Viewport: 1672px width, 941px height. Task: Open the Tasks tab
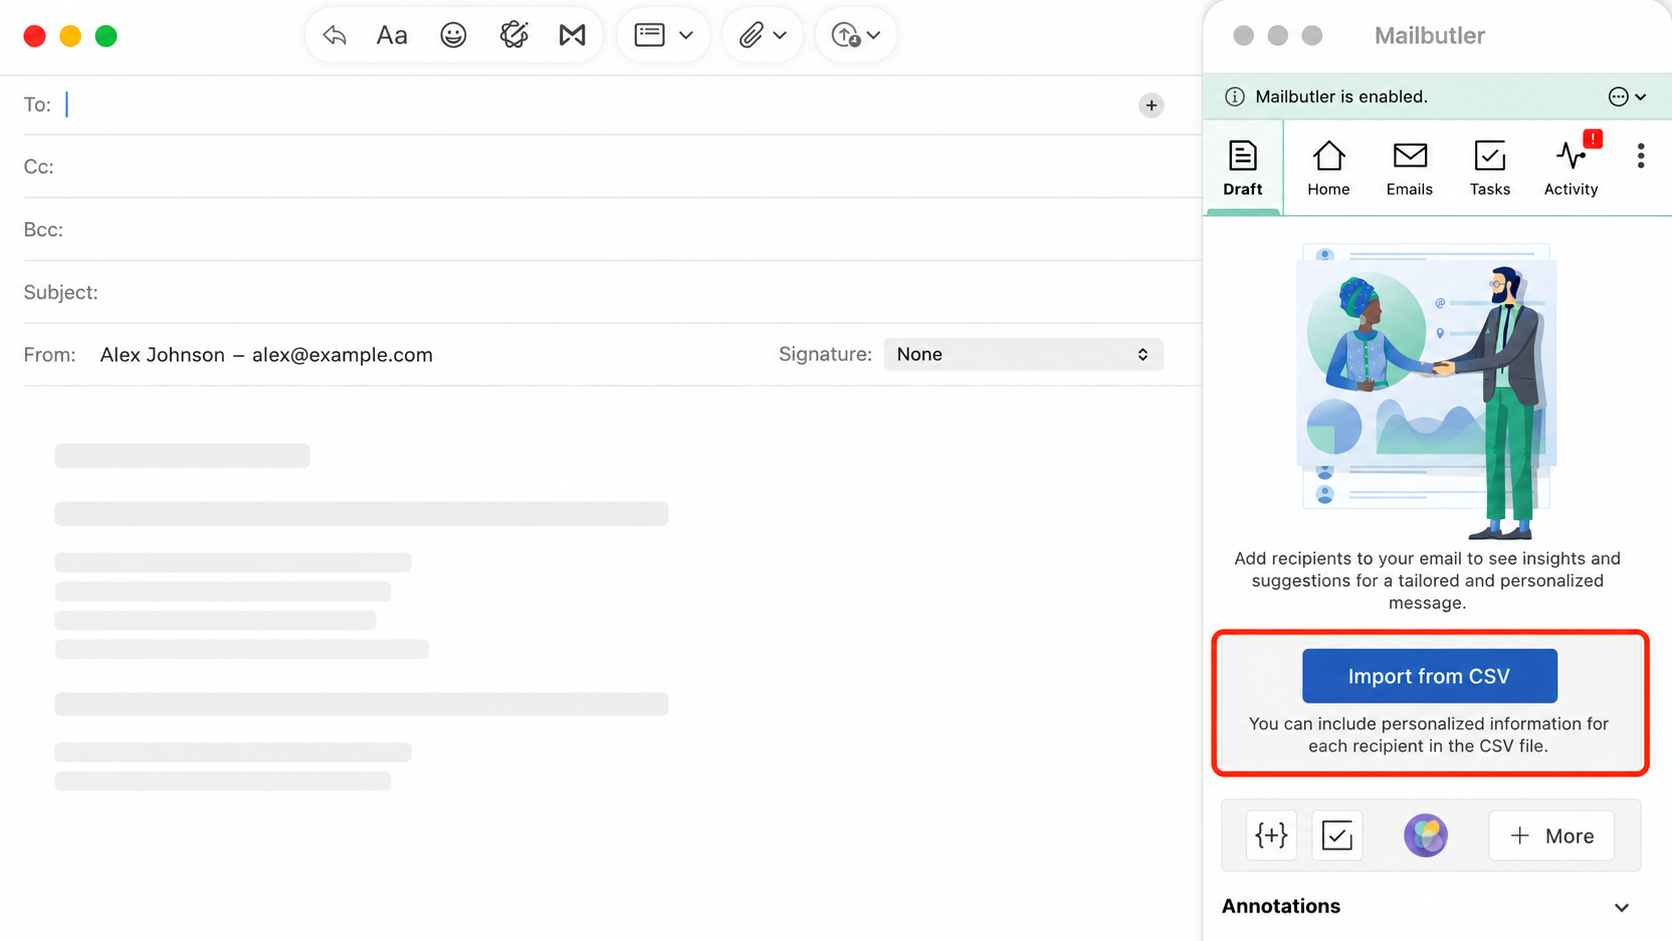click(x=1489, y=168)
